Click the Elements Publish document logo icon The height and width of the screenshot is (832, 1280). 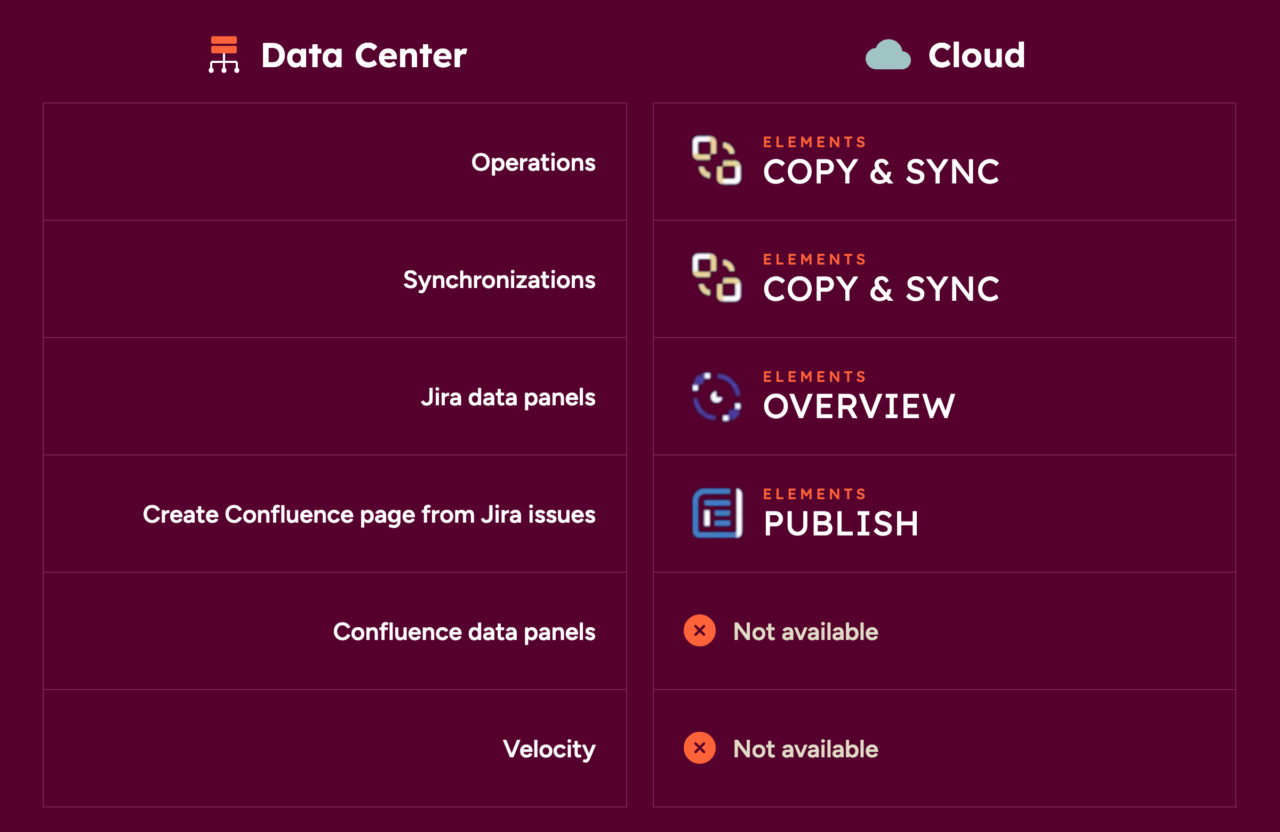pyautogui.click(x=716, y=513)
